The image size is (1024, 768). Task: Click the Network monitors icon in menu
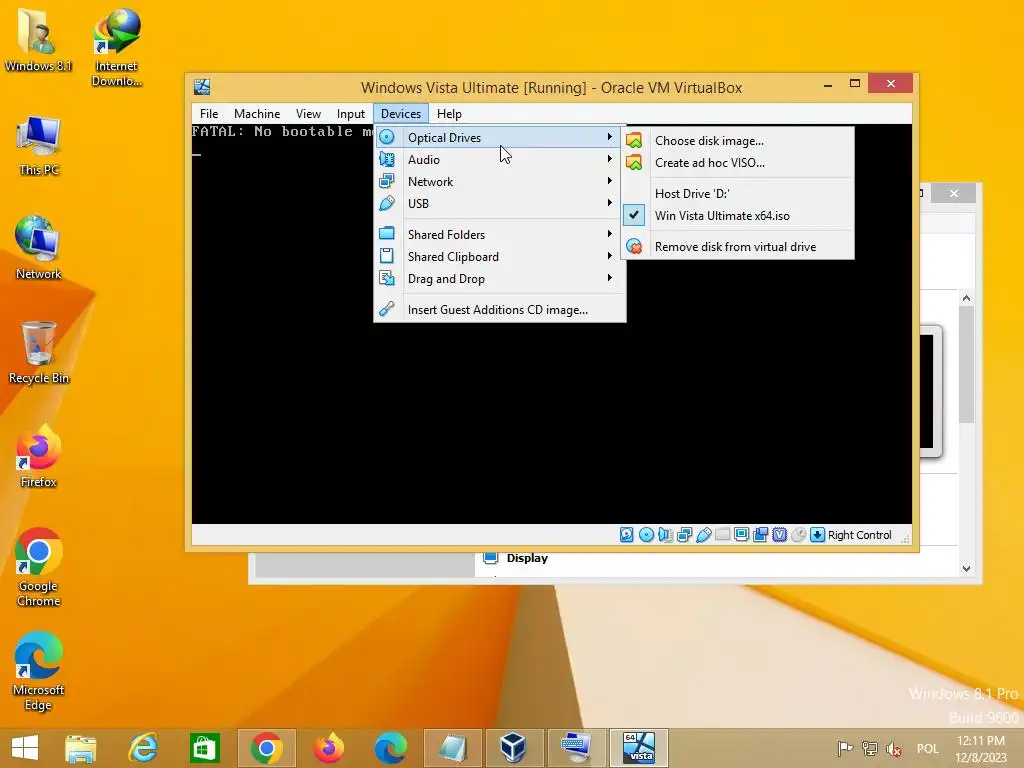click(x=387, y=181)
